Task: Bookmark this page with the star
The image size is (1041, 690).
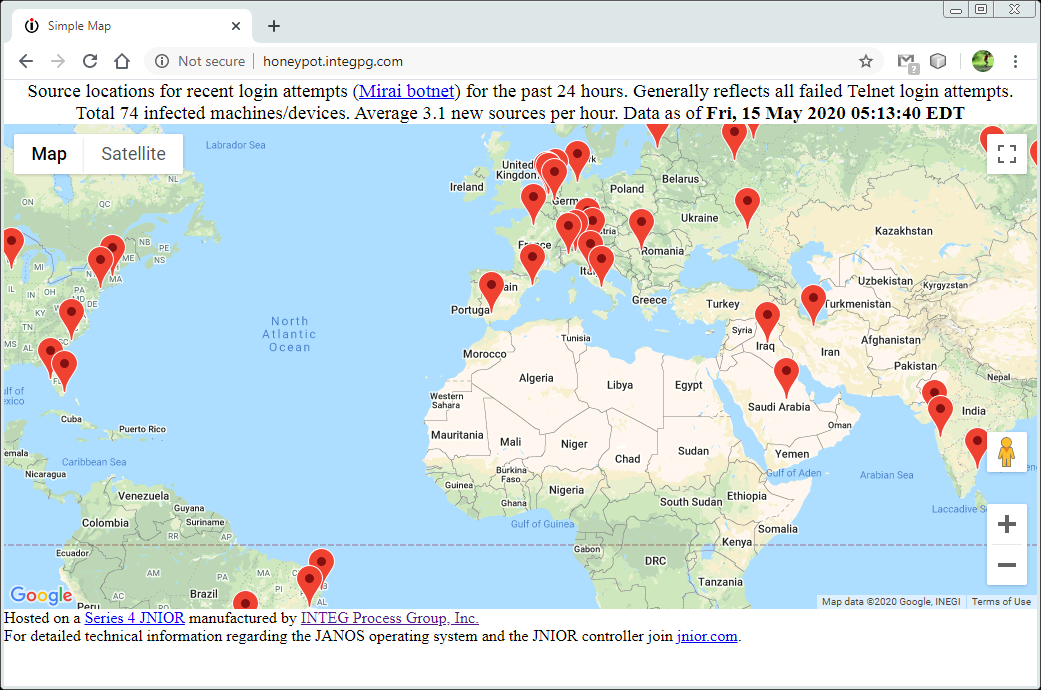Action: [x=866, y=62]
